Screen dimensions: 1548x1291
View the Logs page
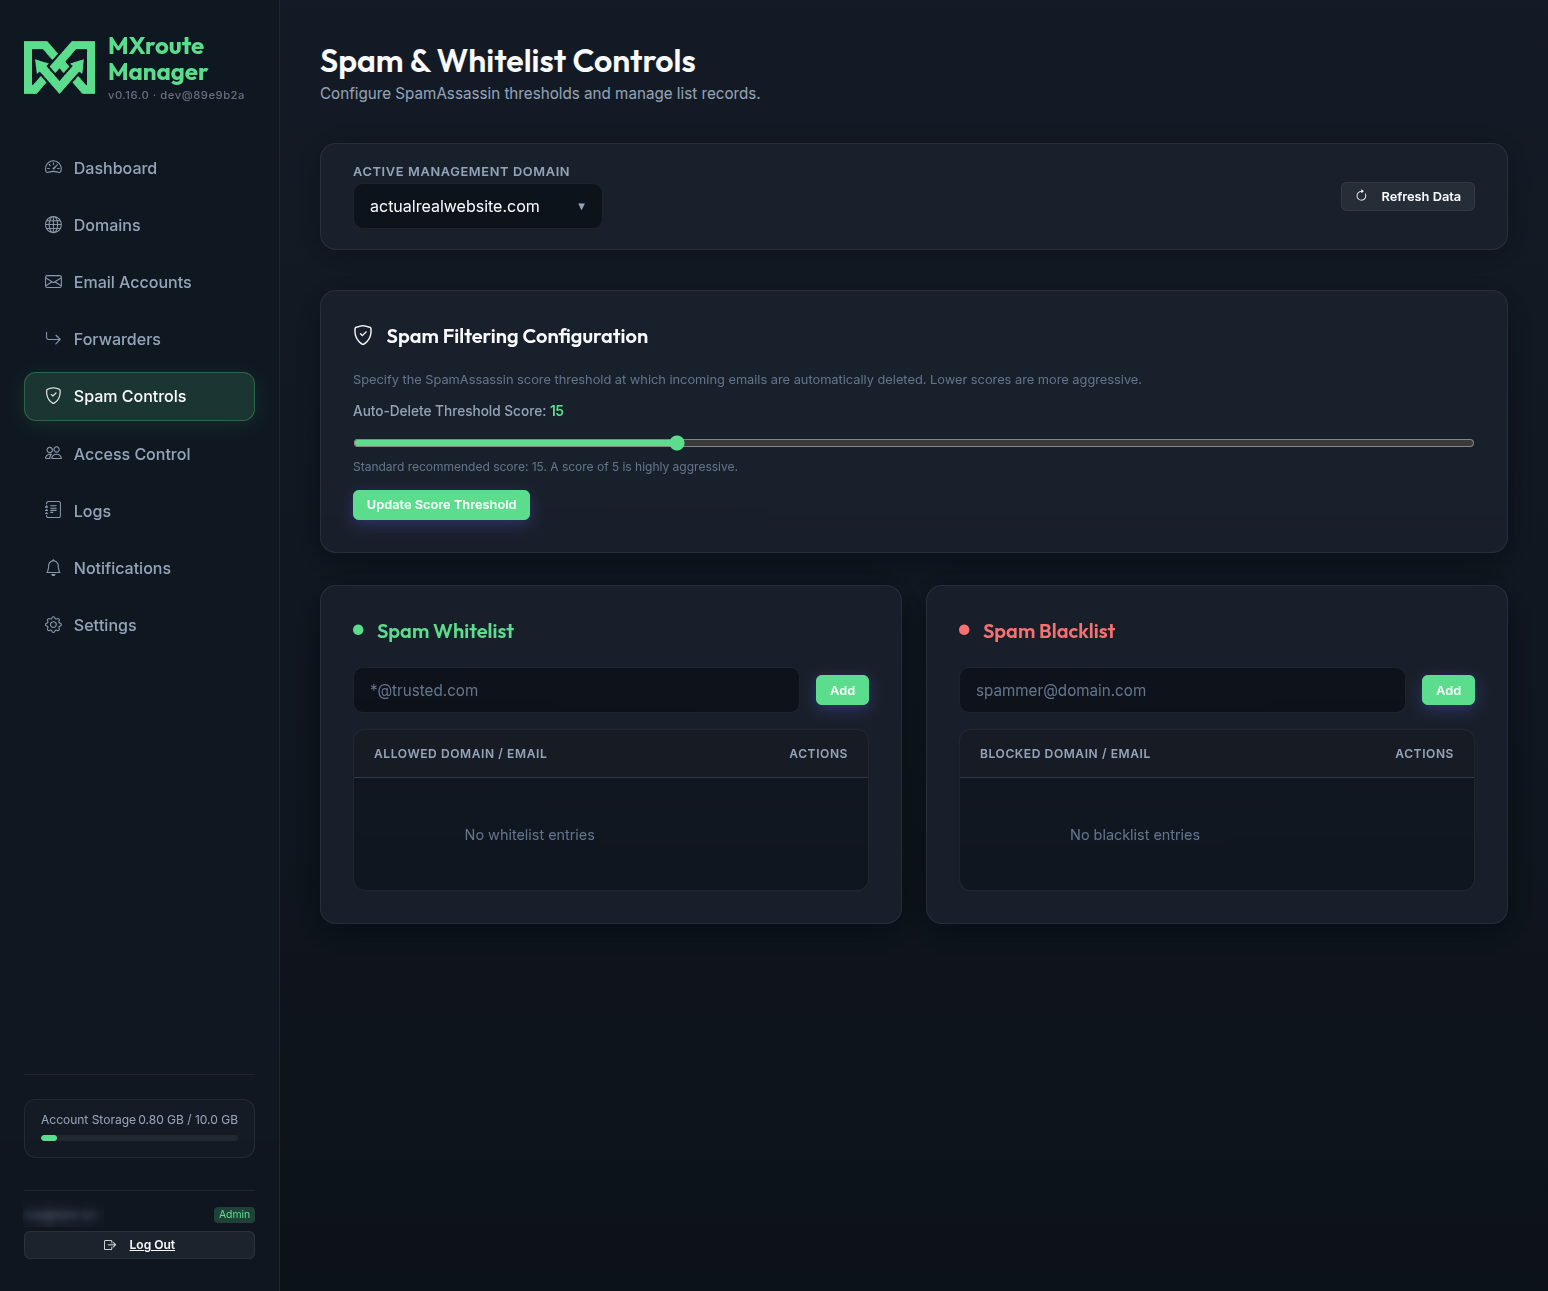point(139,511)
